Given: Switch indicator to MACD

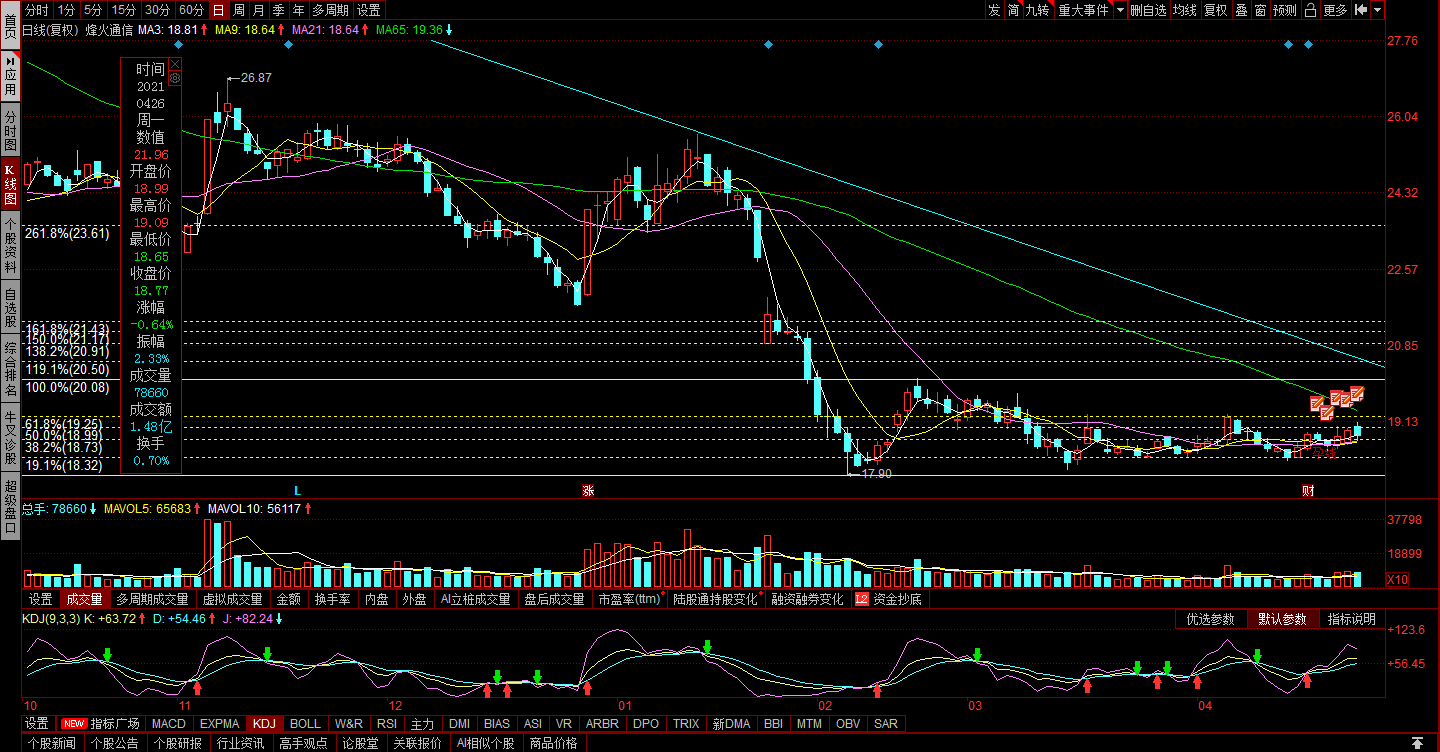Looking at the screenshot, I should [169, 723].
